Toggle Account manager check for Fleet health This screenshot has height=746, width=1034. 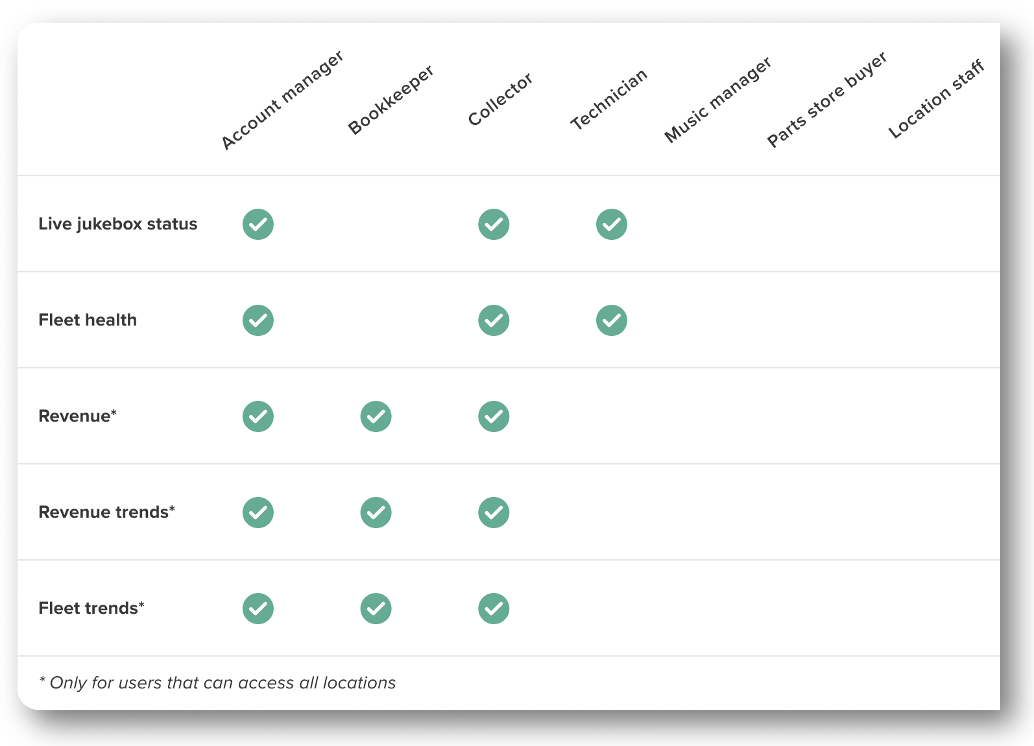(x=258, y=320)
